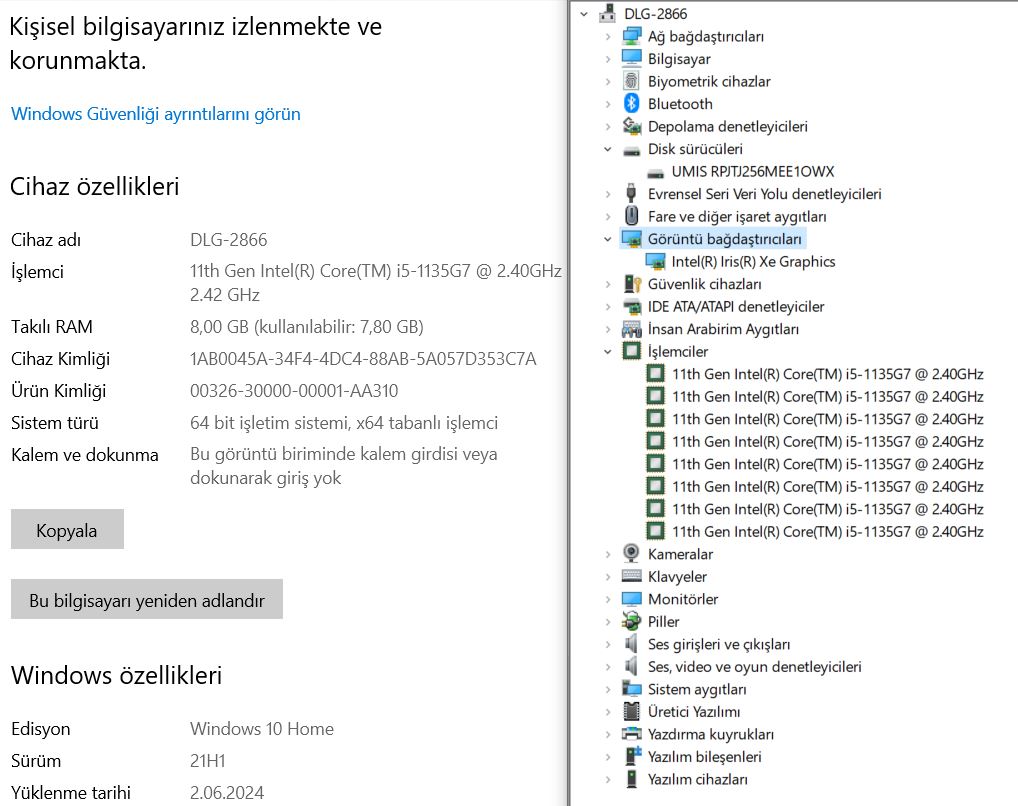Click the Piller battery icon
This screenshot has width=1018, height=806.
[x=631, y=622]
